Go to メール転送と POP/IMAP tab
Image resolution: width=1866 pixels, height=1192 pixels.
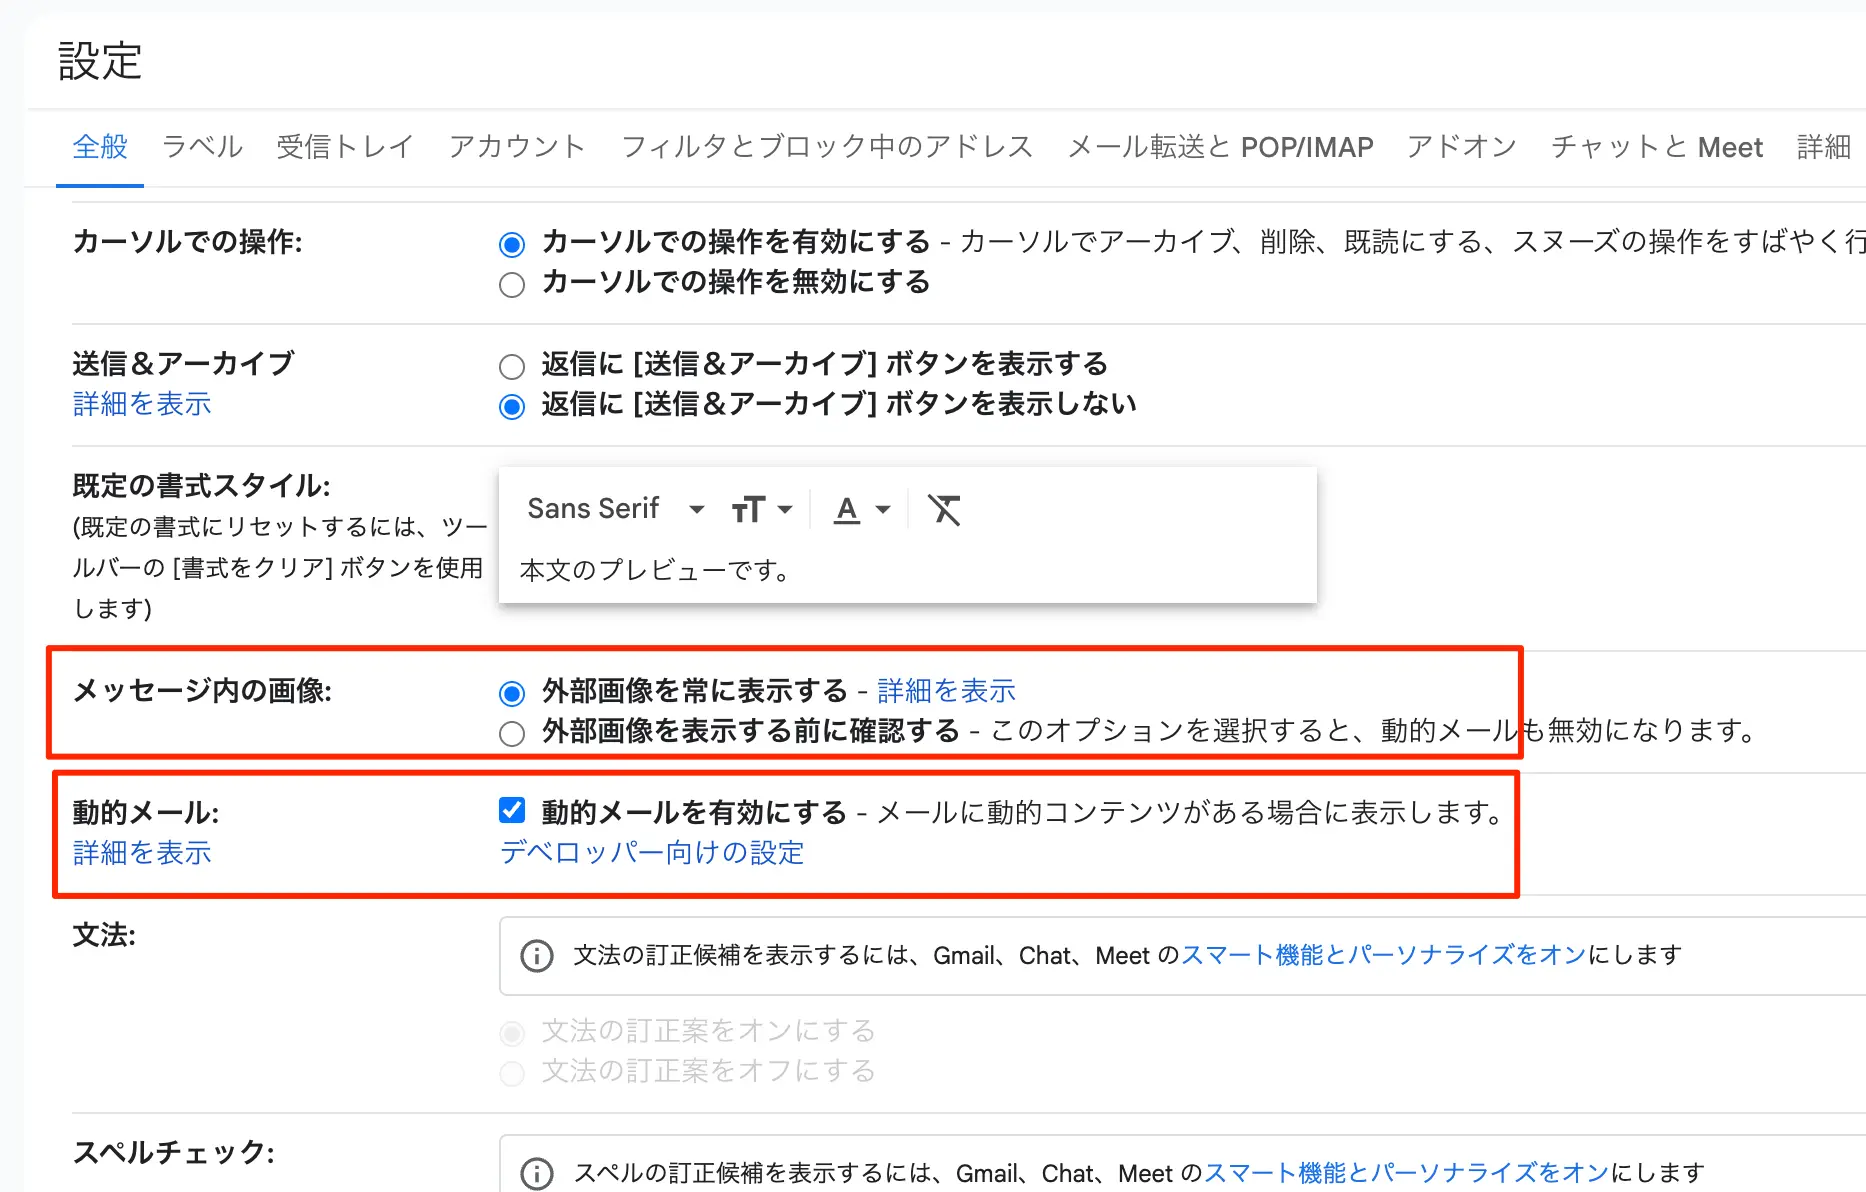[1220, 147]
